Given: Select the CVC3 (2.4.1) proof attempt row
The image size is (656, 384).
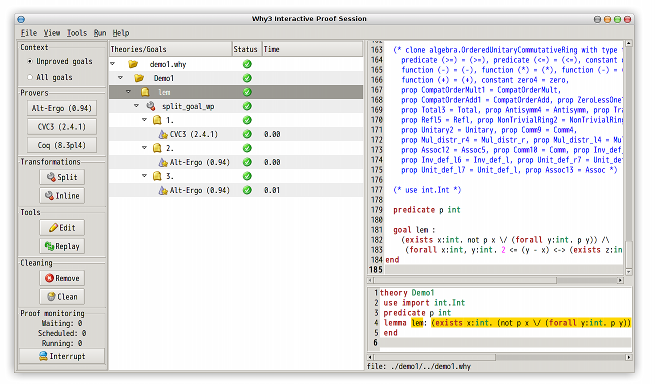Looking at the screenshot, I should click(236, 134).
